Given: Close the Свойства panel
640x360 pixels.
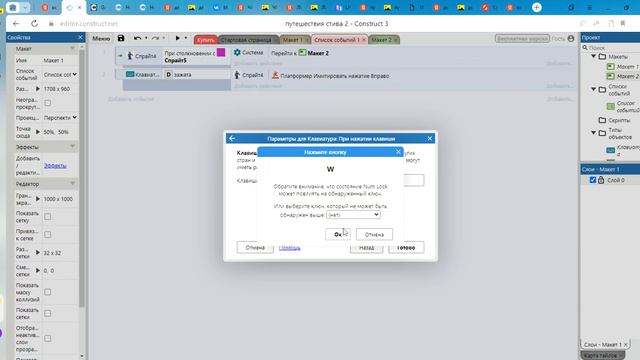Looking at the screenshot, I should [x=80, y=37].
